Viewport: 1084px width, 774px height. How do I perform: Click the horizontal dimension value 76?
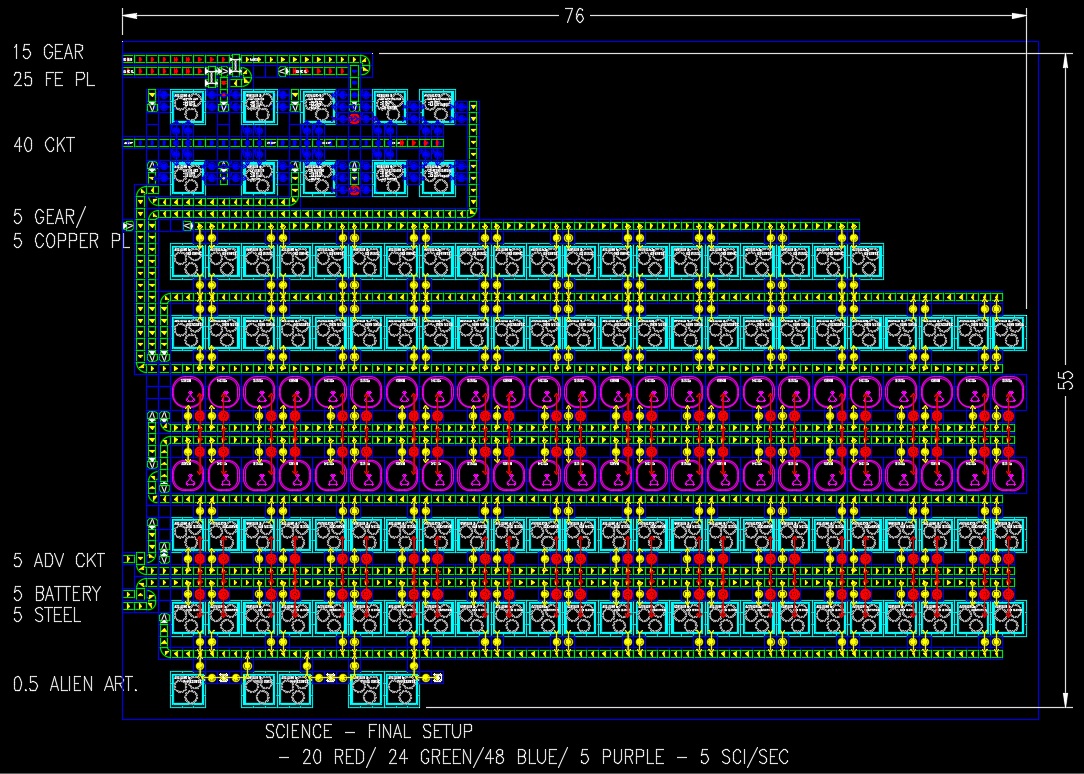tap(574, 16)
